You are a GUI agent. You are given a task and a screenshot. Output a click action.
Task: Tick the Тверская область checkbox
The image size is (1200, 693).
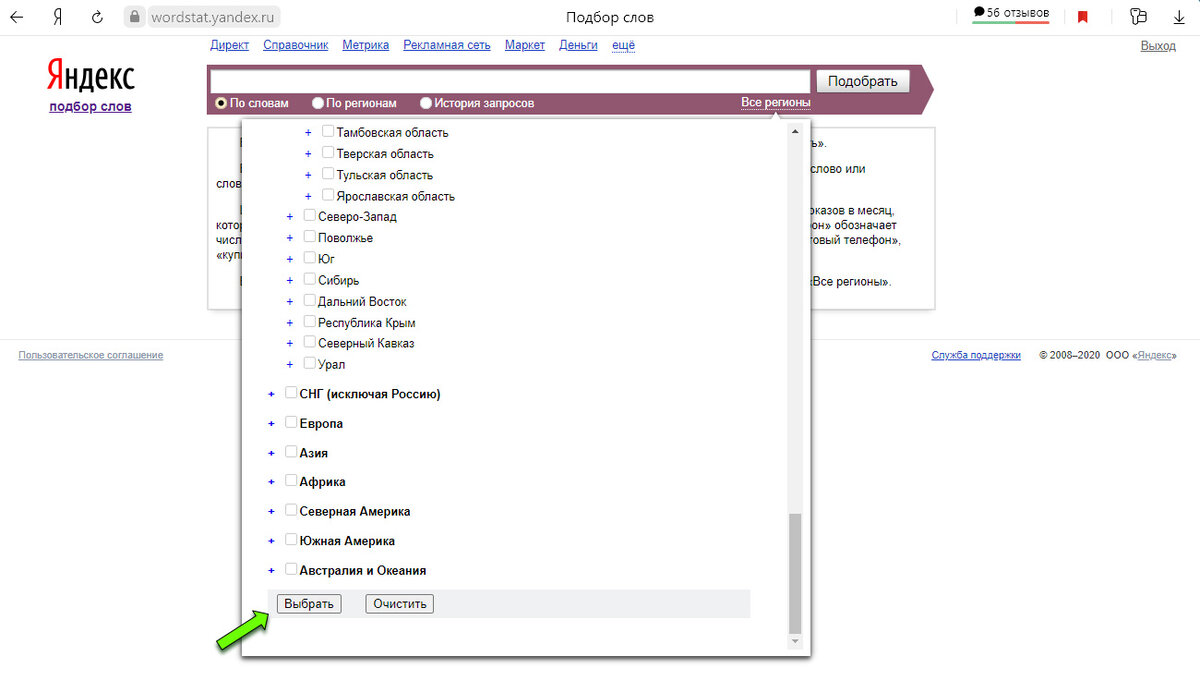coord(328,153)
